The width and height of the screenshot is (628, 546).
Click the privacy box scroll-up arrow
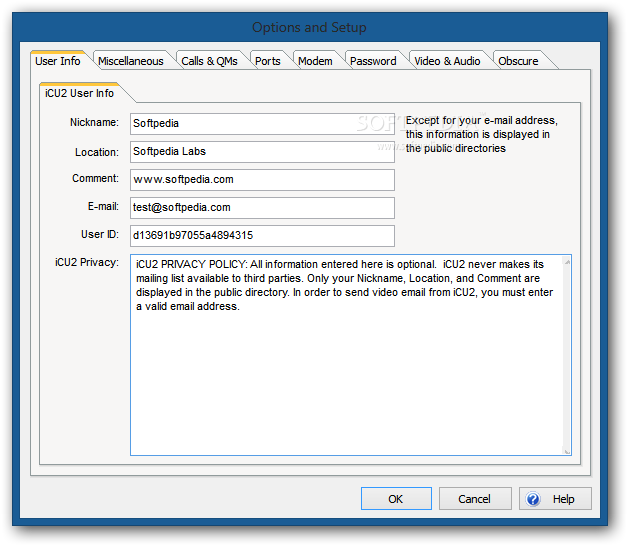567,262
